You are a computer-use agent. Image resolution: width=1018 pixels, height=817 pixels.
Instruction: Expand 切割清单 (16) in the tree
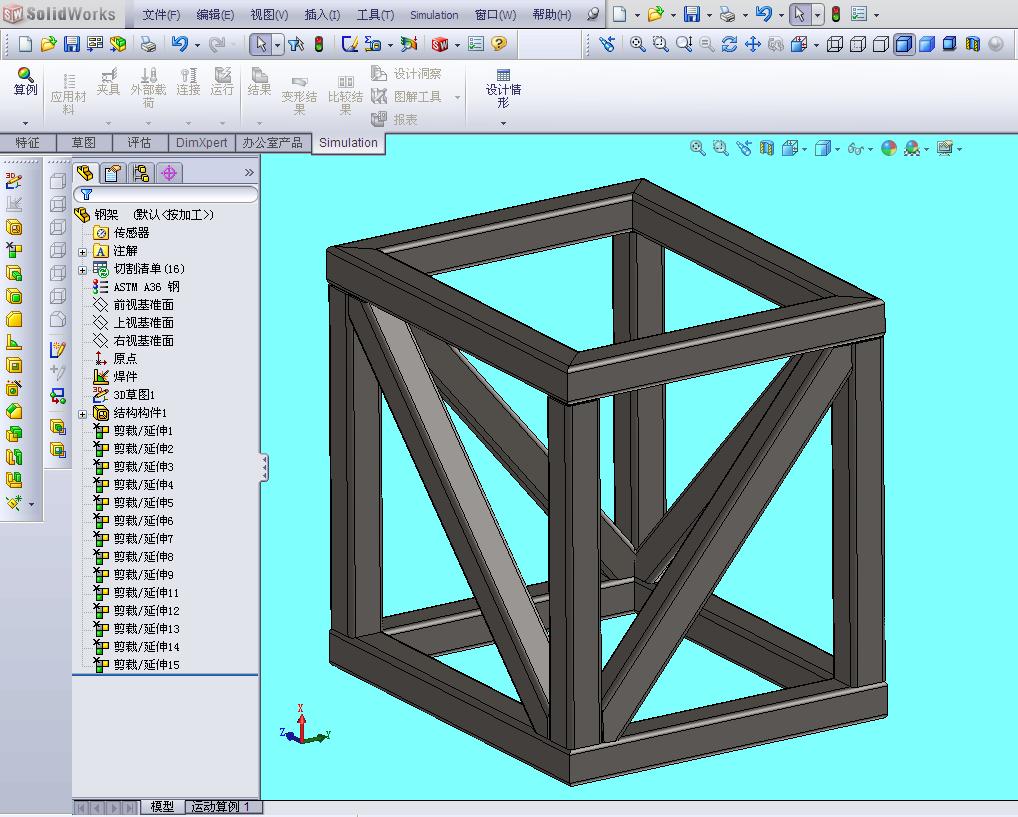point(84,269)
